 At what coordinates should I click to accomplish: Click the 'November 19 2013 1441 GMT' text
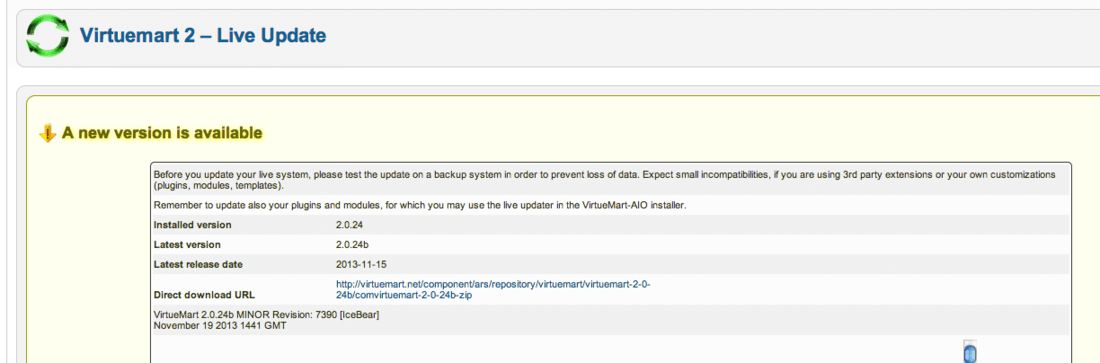(x=220, y=326)
